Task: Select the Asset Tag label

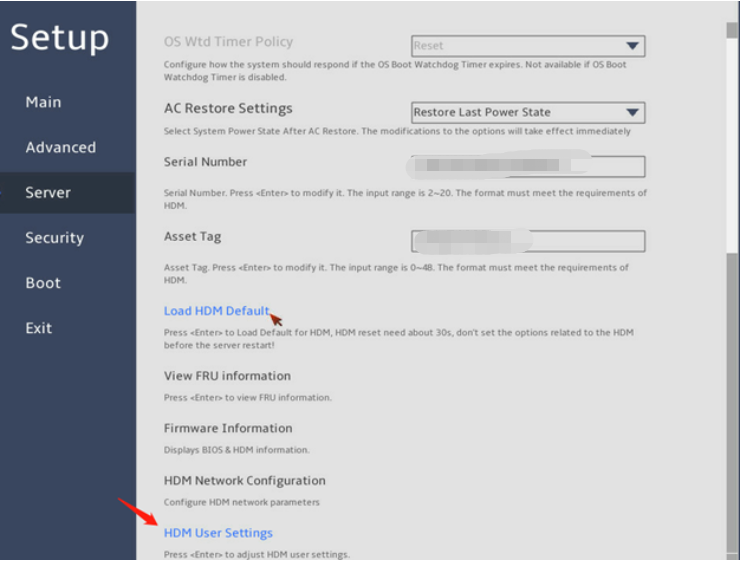Action: click(192, 237)
